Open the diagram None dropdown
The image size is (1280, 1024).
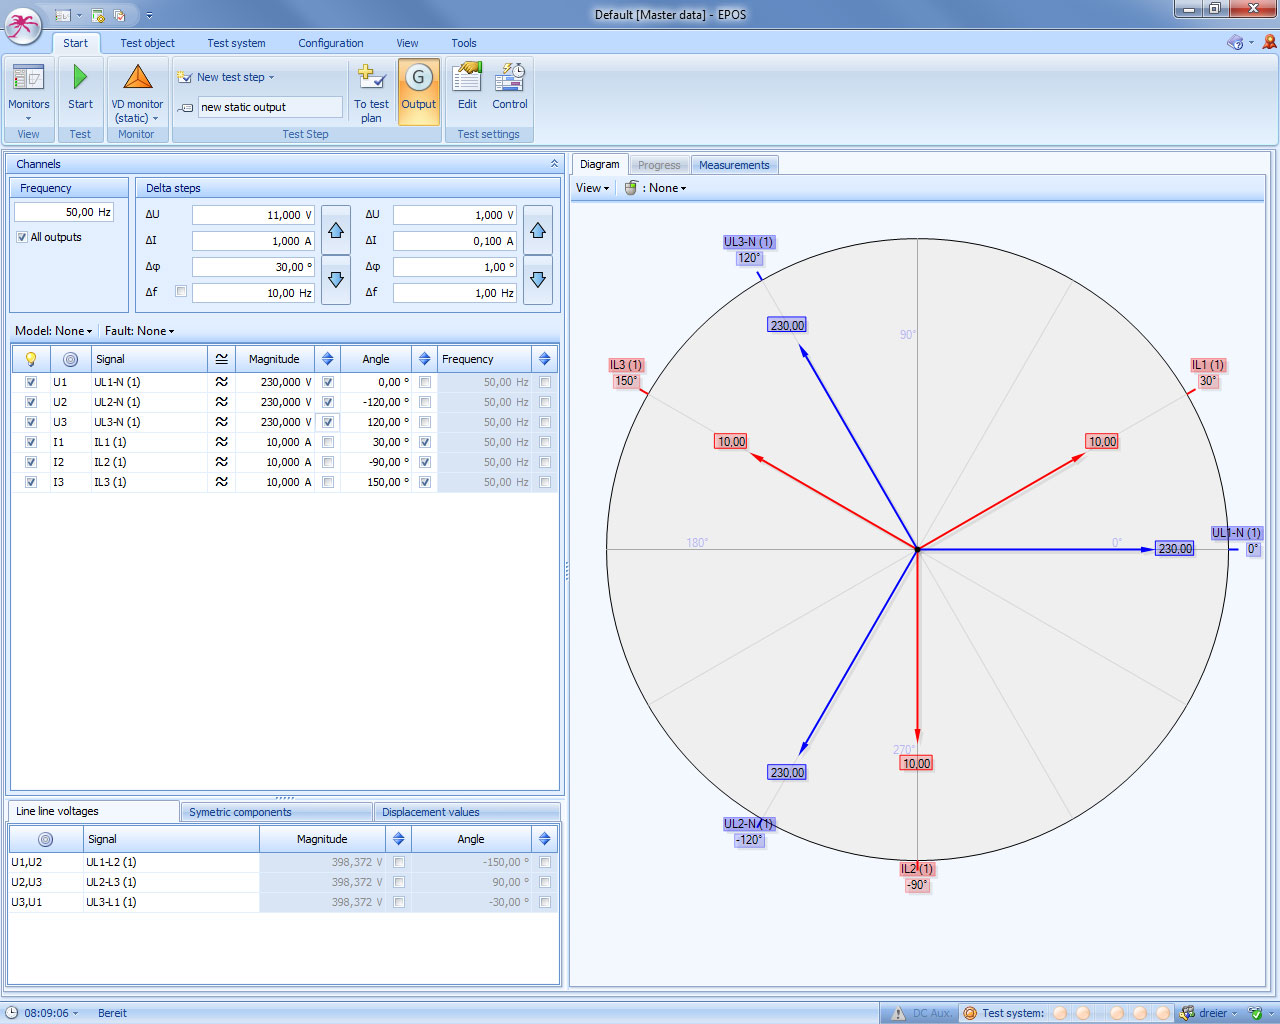pyautogui.click(x=667, y=188)
